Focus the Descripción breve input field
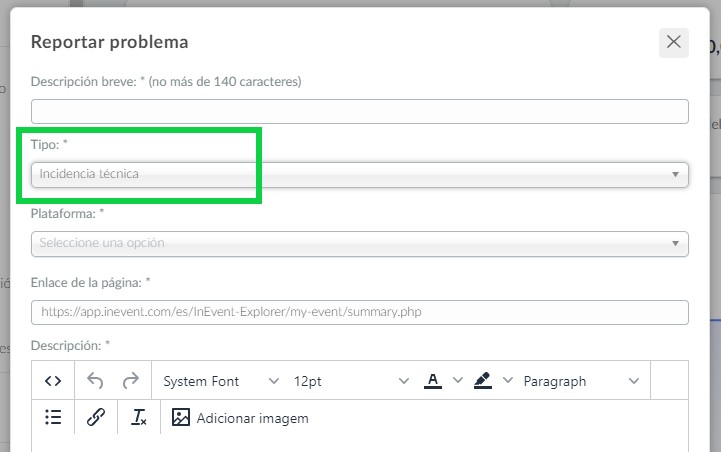The image size is (721, 452). 360,111
